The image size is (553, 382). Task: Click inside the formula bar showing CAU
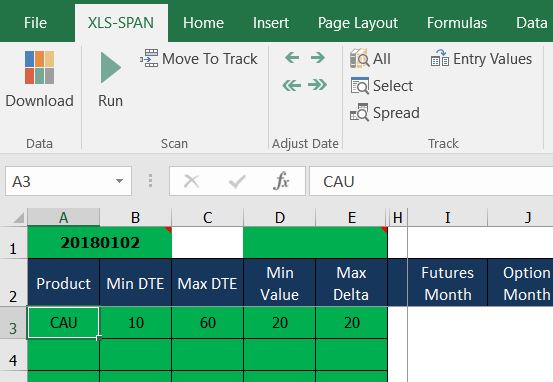[431, 181]
